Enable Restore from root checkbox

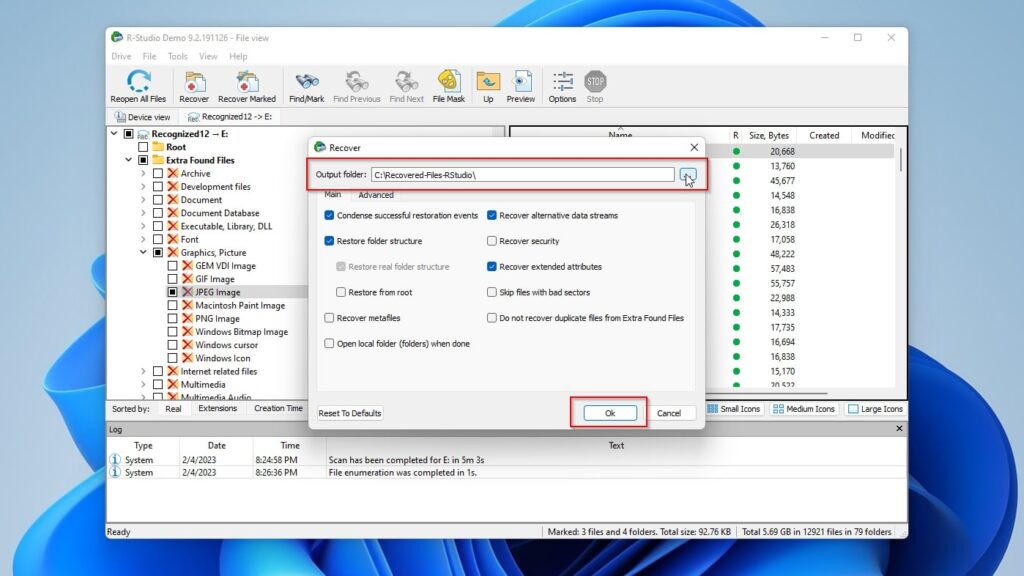click(x=341, y=292)
